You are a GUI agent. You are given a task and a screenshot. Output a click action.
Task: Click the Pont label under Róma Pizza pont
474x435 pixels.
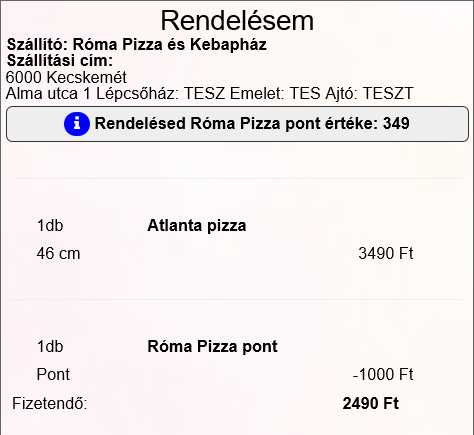coord(53,374)
